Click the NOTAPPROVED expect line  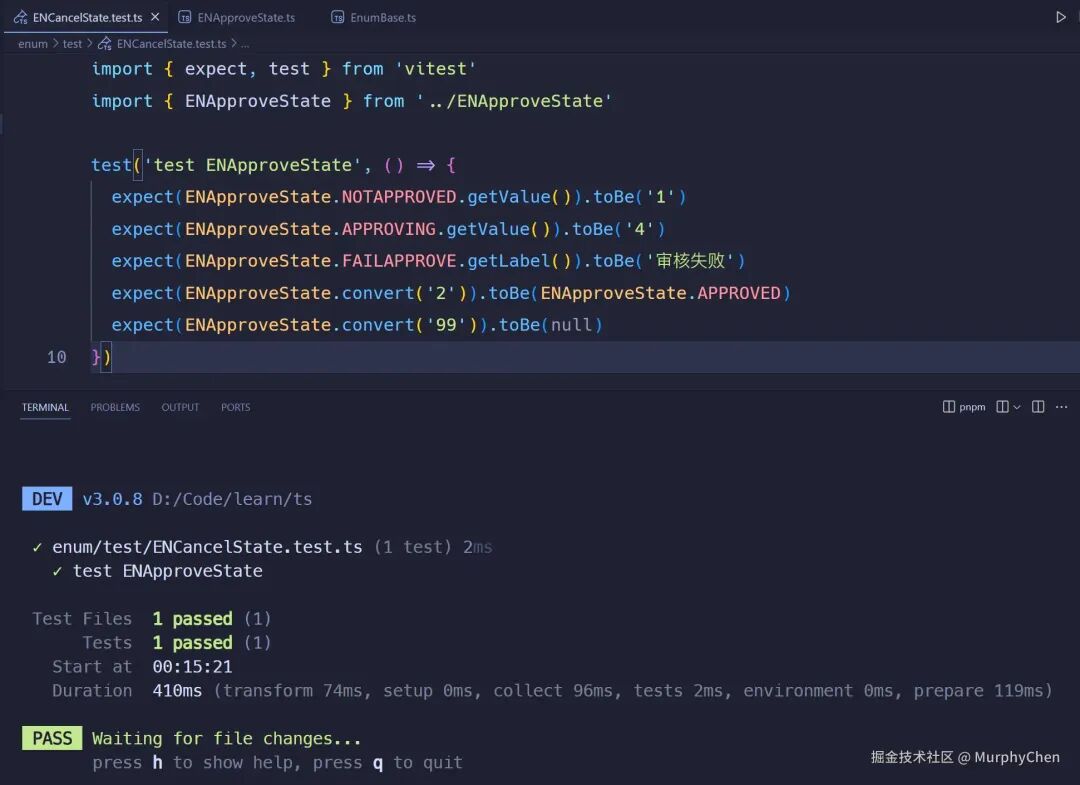pyautogui.click(x=399, y=197)
